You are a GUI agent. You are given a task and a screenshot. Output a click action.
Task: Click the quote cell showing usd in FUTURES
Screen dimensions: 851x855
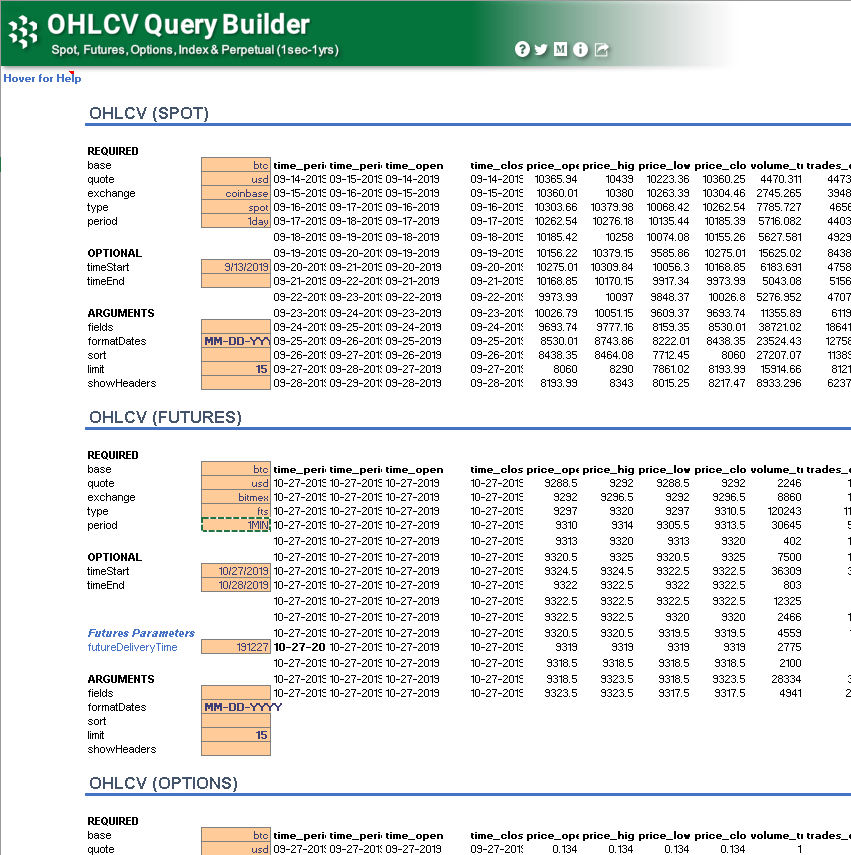tap(236, 483)
